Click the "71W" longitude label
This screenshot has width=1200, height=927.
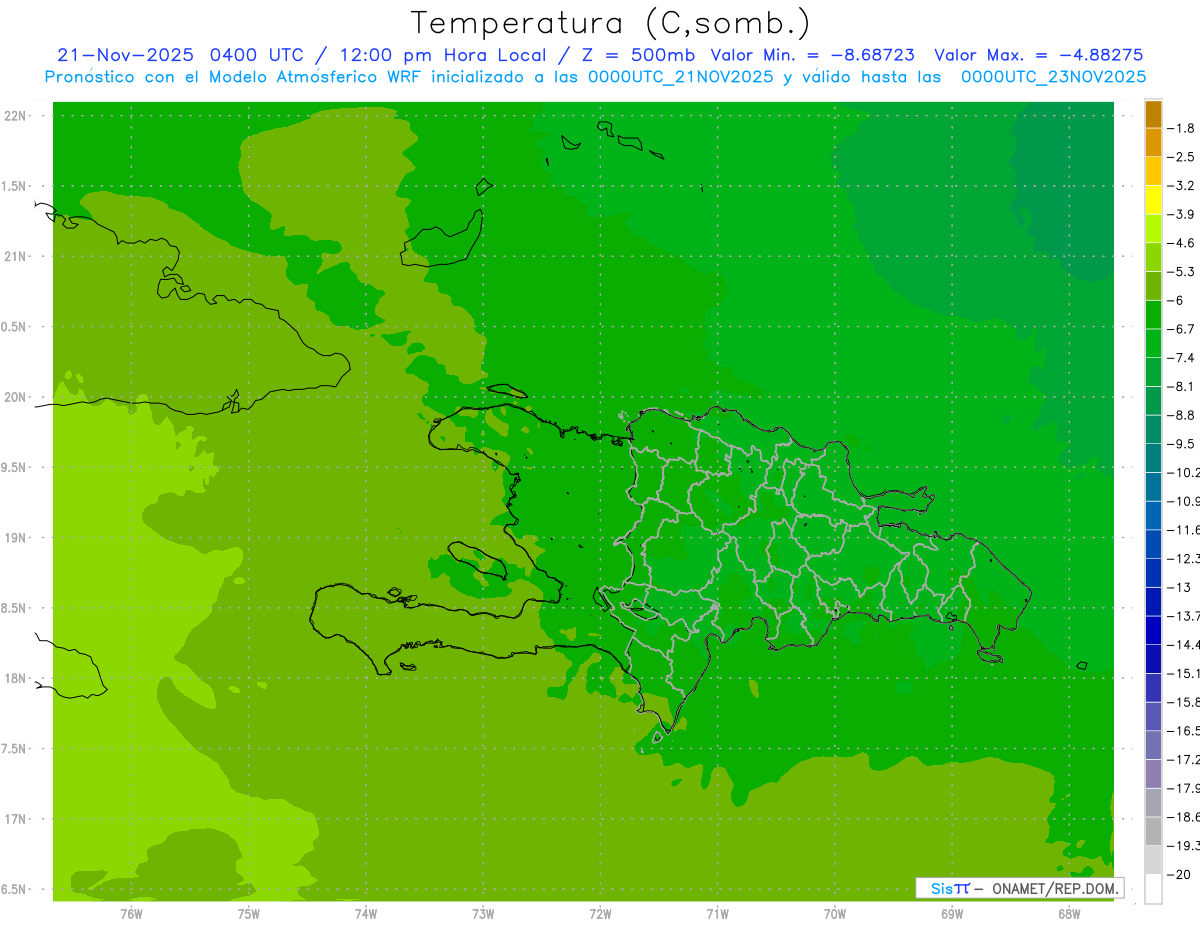[x=717, y=914]
